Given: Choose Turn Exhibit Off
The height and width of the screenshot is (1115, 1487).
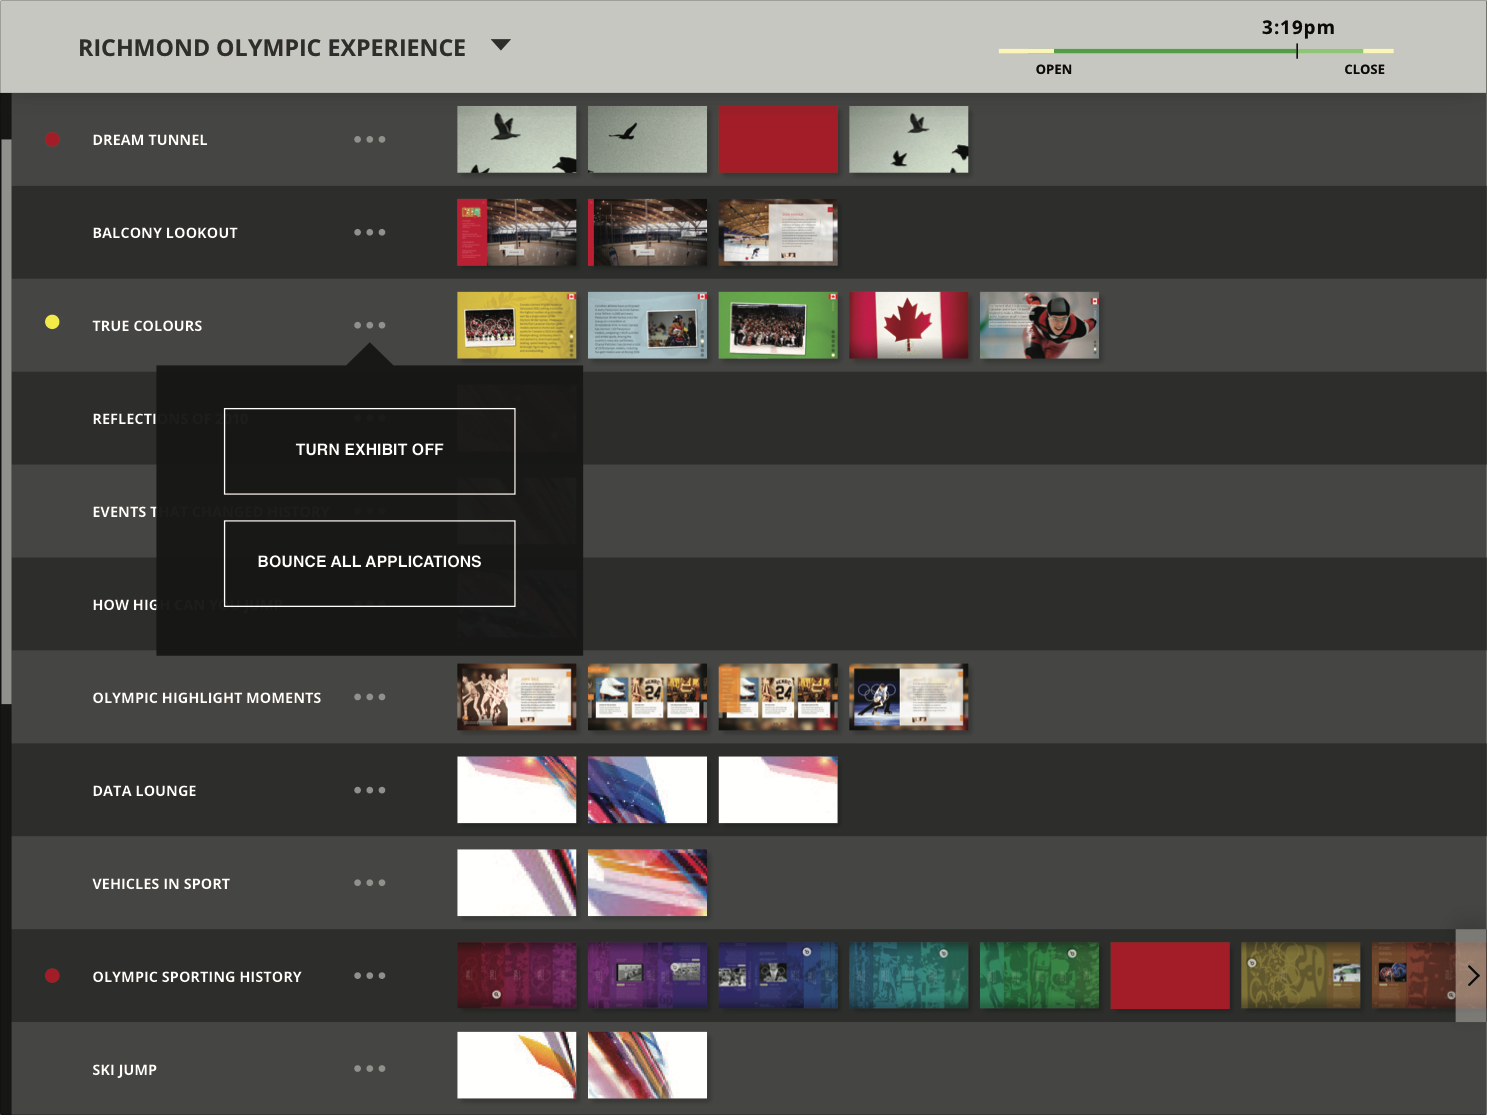Looking at the screenshot, I should [369, 451].
